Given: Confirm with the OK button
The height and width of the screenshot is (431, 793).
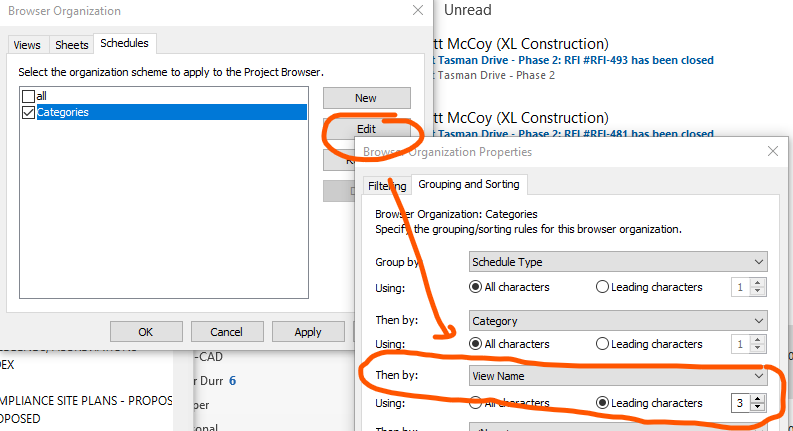Looking at the screenshot, I should pyautogui.click(x=146, y=332).
